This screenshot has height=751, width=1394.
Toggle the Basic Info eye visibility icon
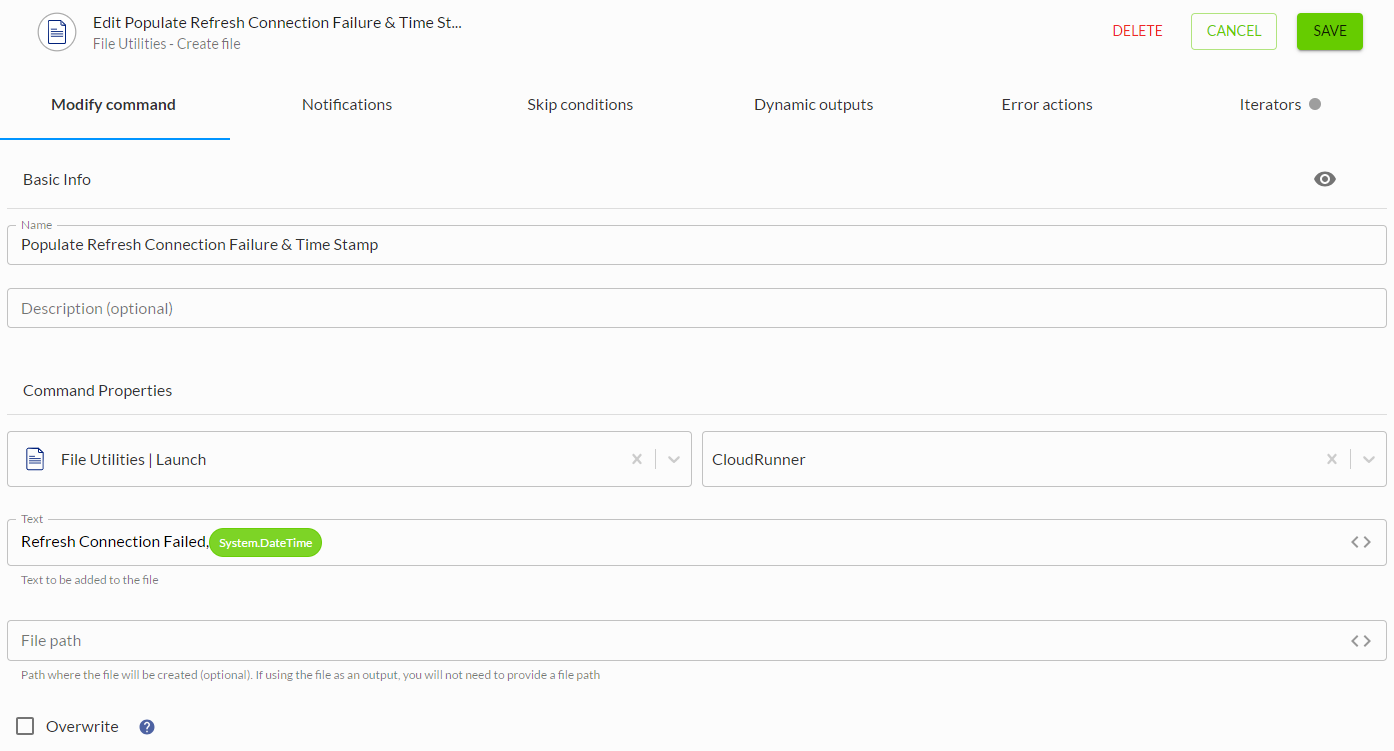[1325, 179]
